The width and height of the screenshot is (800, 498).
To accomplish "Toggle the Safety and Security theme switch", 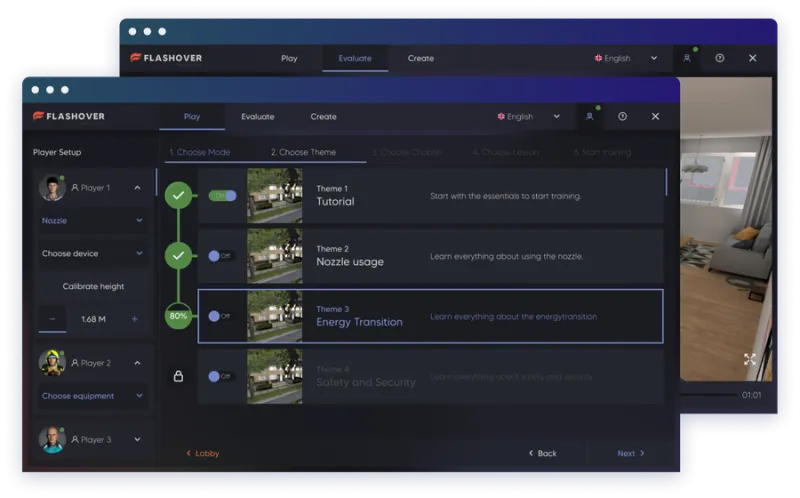I will point(220,376).
